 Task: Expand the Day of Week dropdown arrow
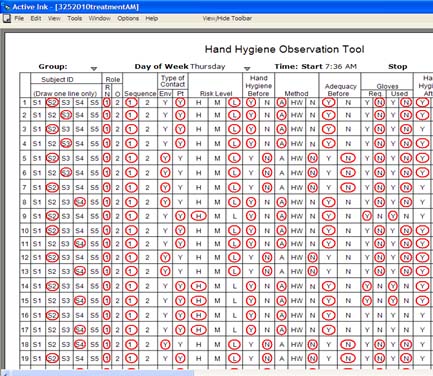[247, 68]
